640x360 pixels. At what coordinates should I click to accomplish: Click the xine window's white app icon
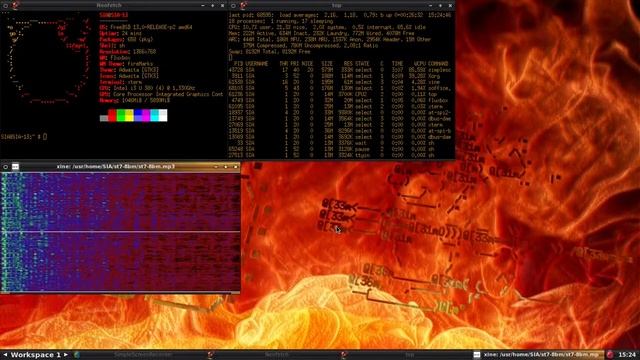coord(15,167)
